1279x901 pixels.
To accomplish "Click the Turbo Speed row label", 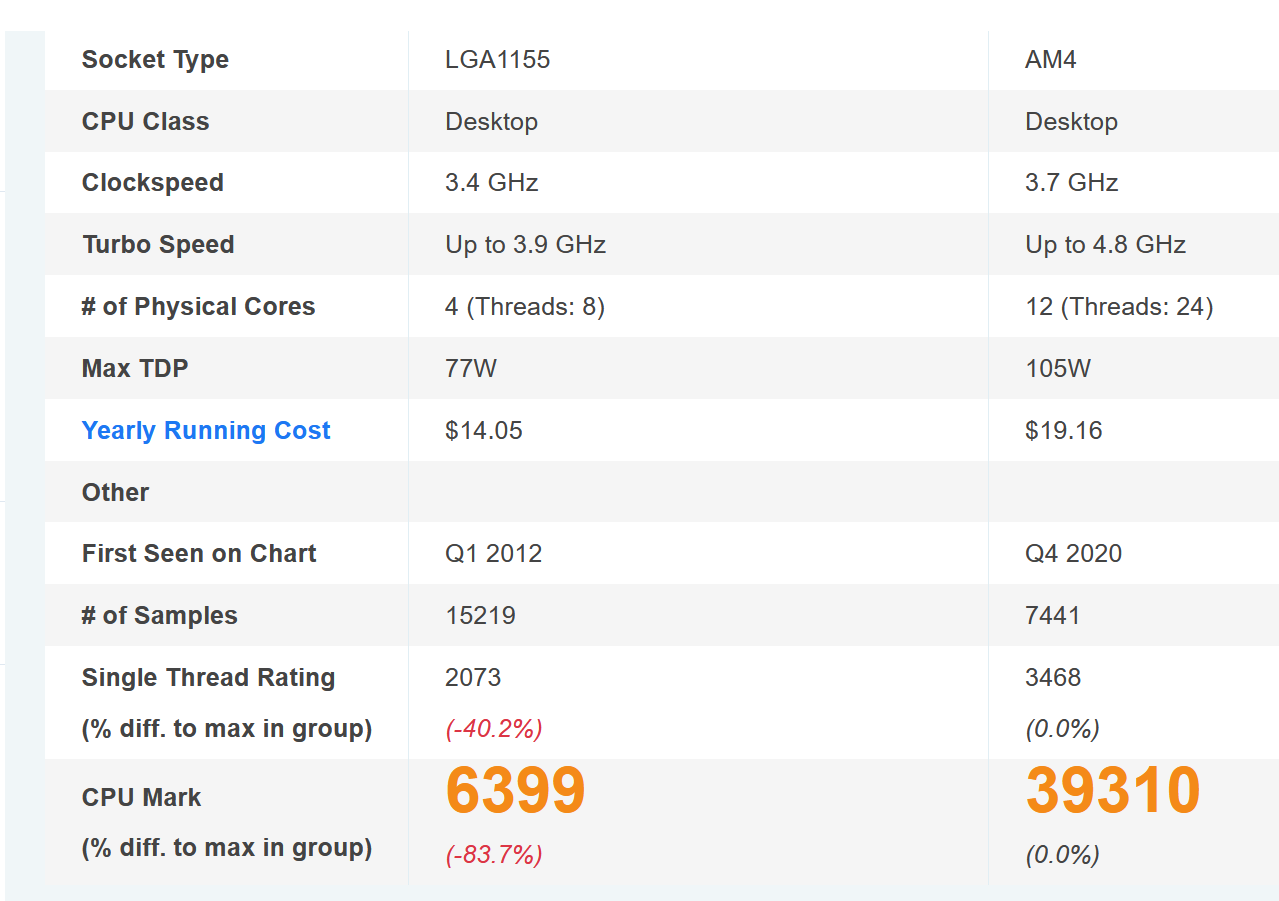I will tap(158, 245).
